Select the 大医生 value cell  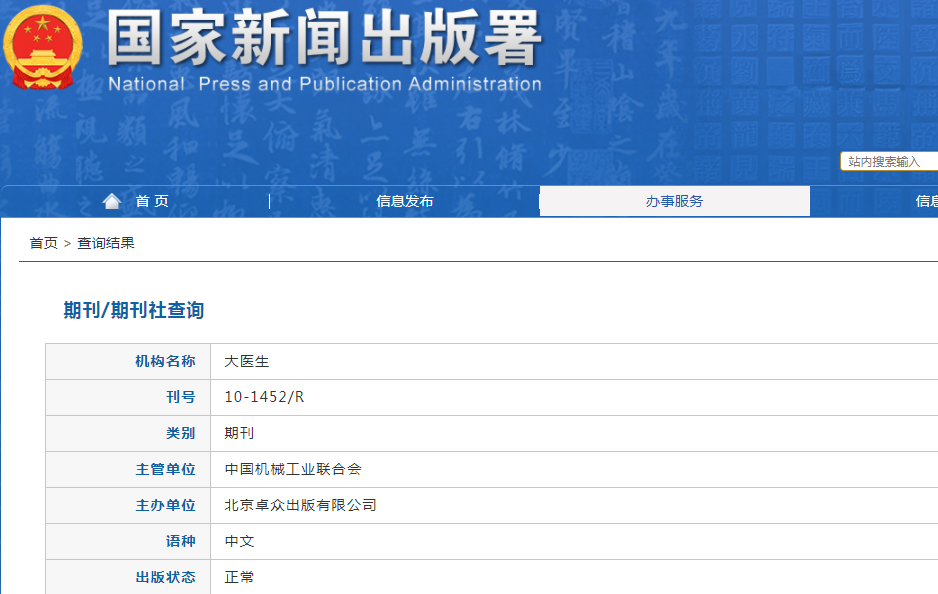coord(574,361)
